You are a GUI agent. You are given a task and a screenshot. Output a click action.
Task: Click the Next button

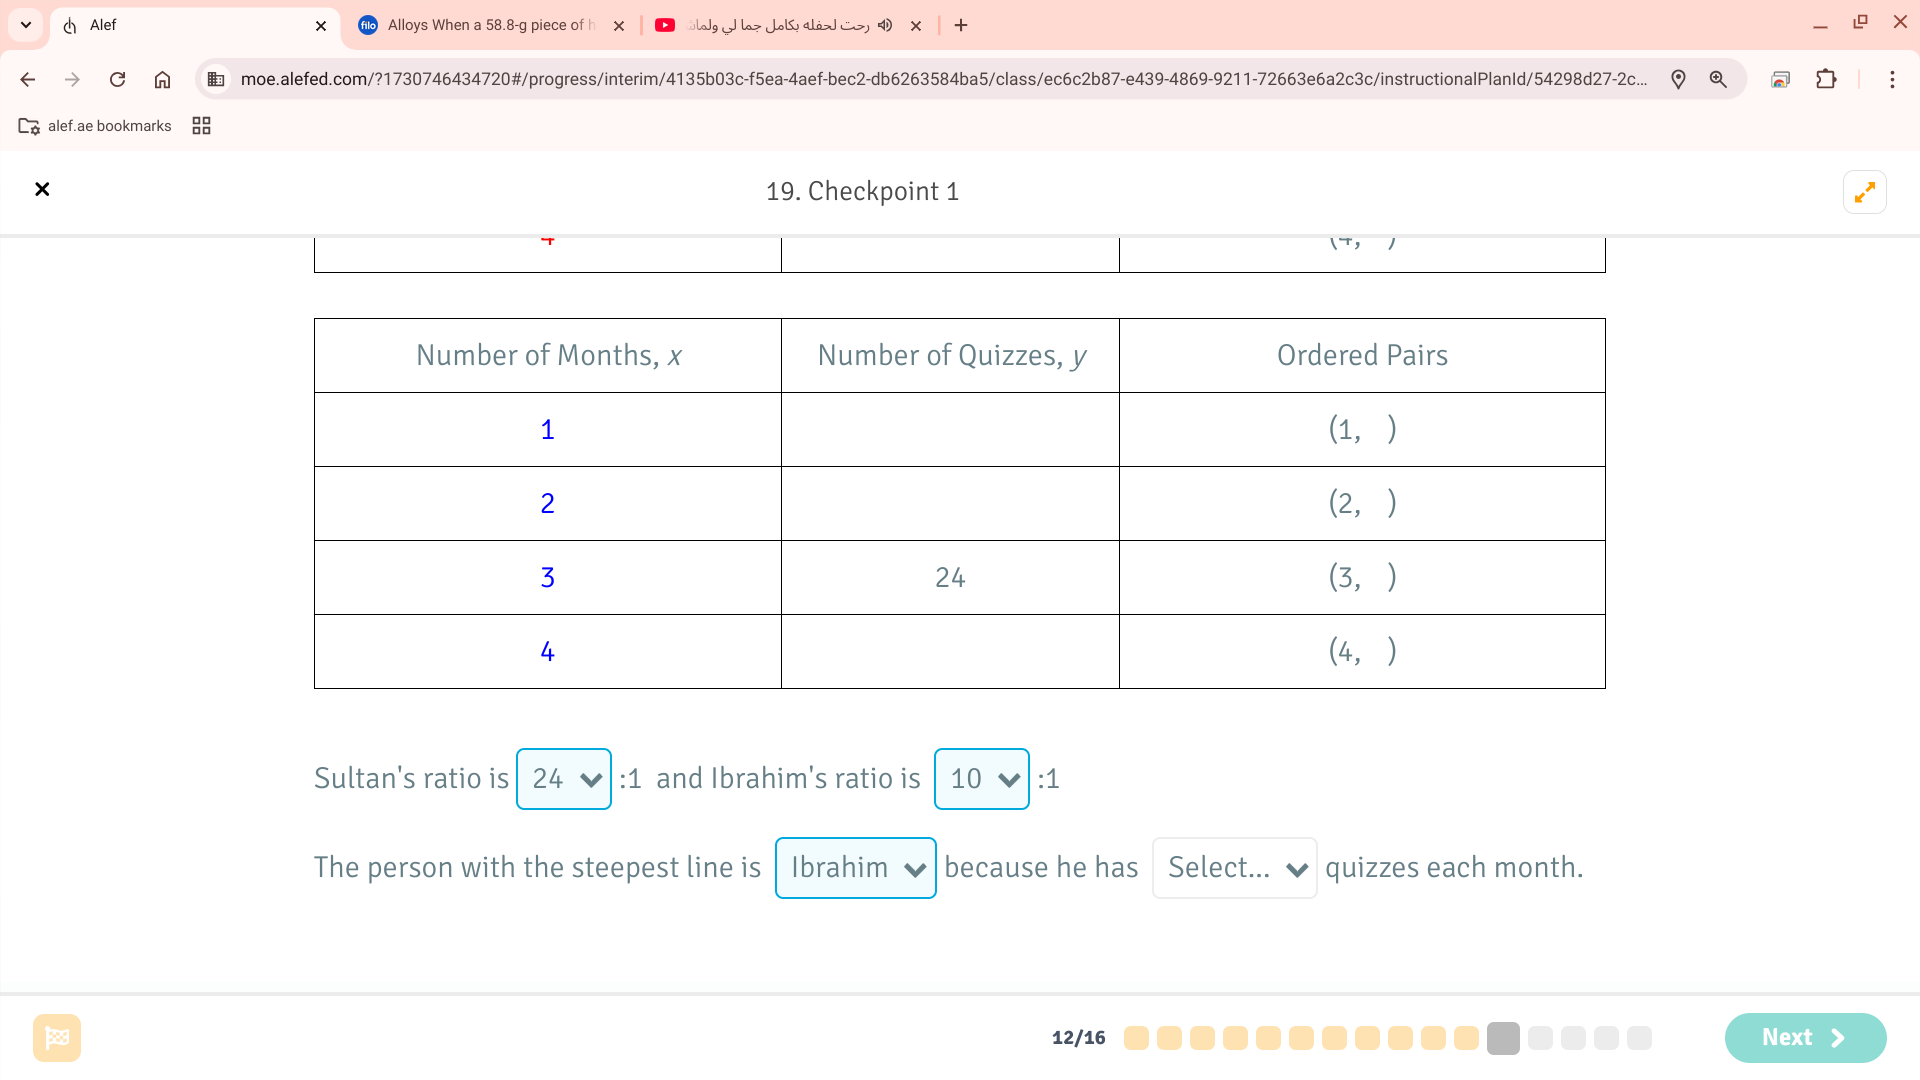(1805, 1037)
